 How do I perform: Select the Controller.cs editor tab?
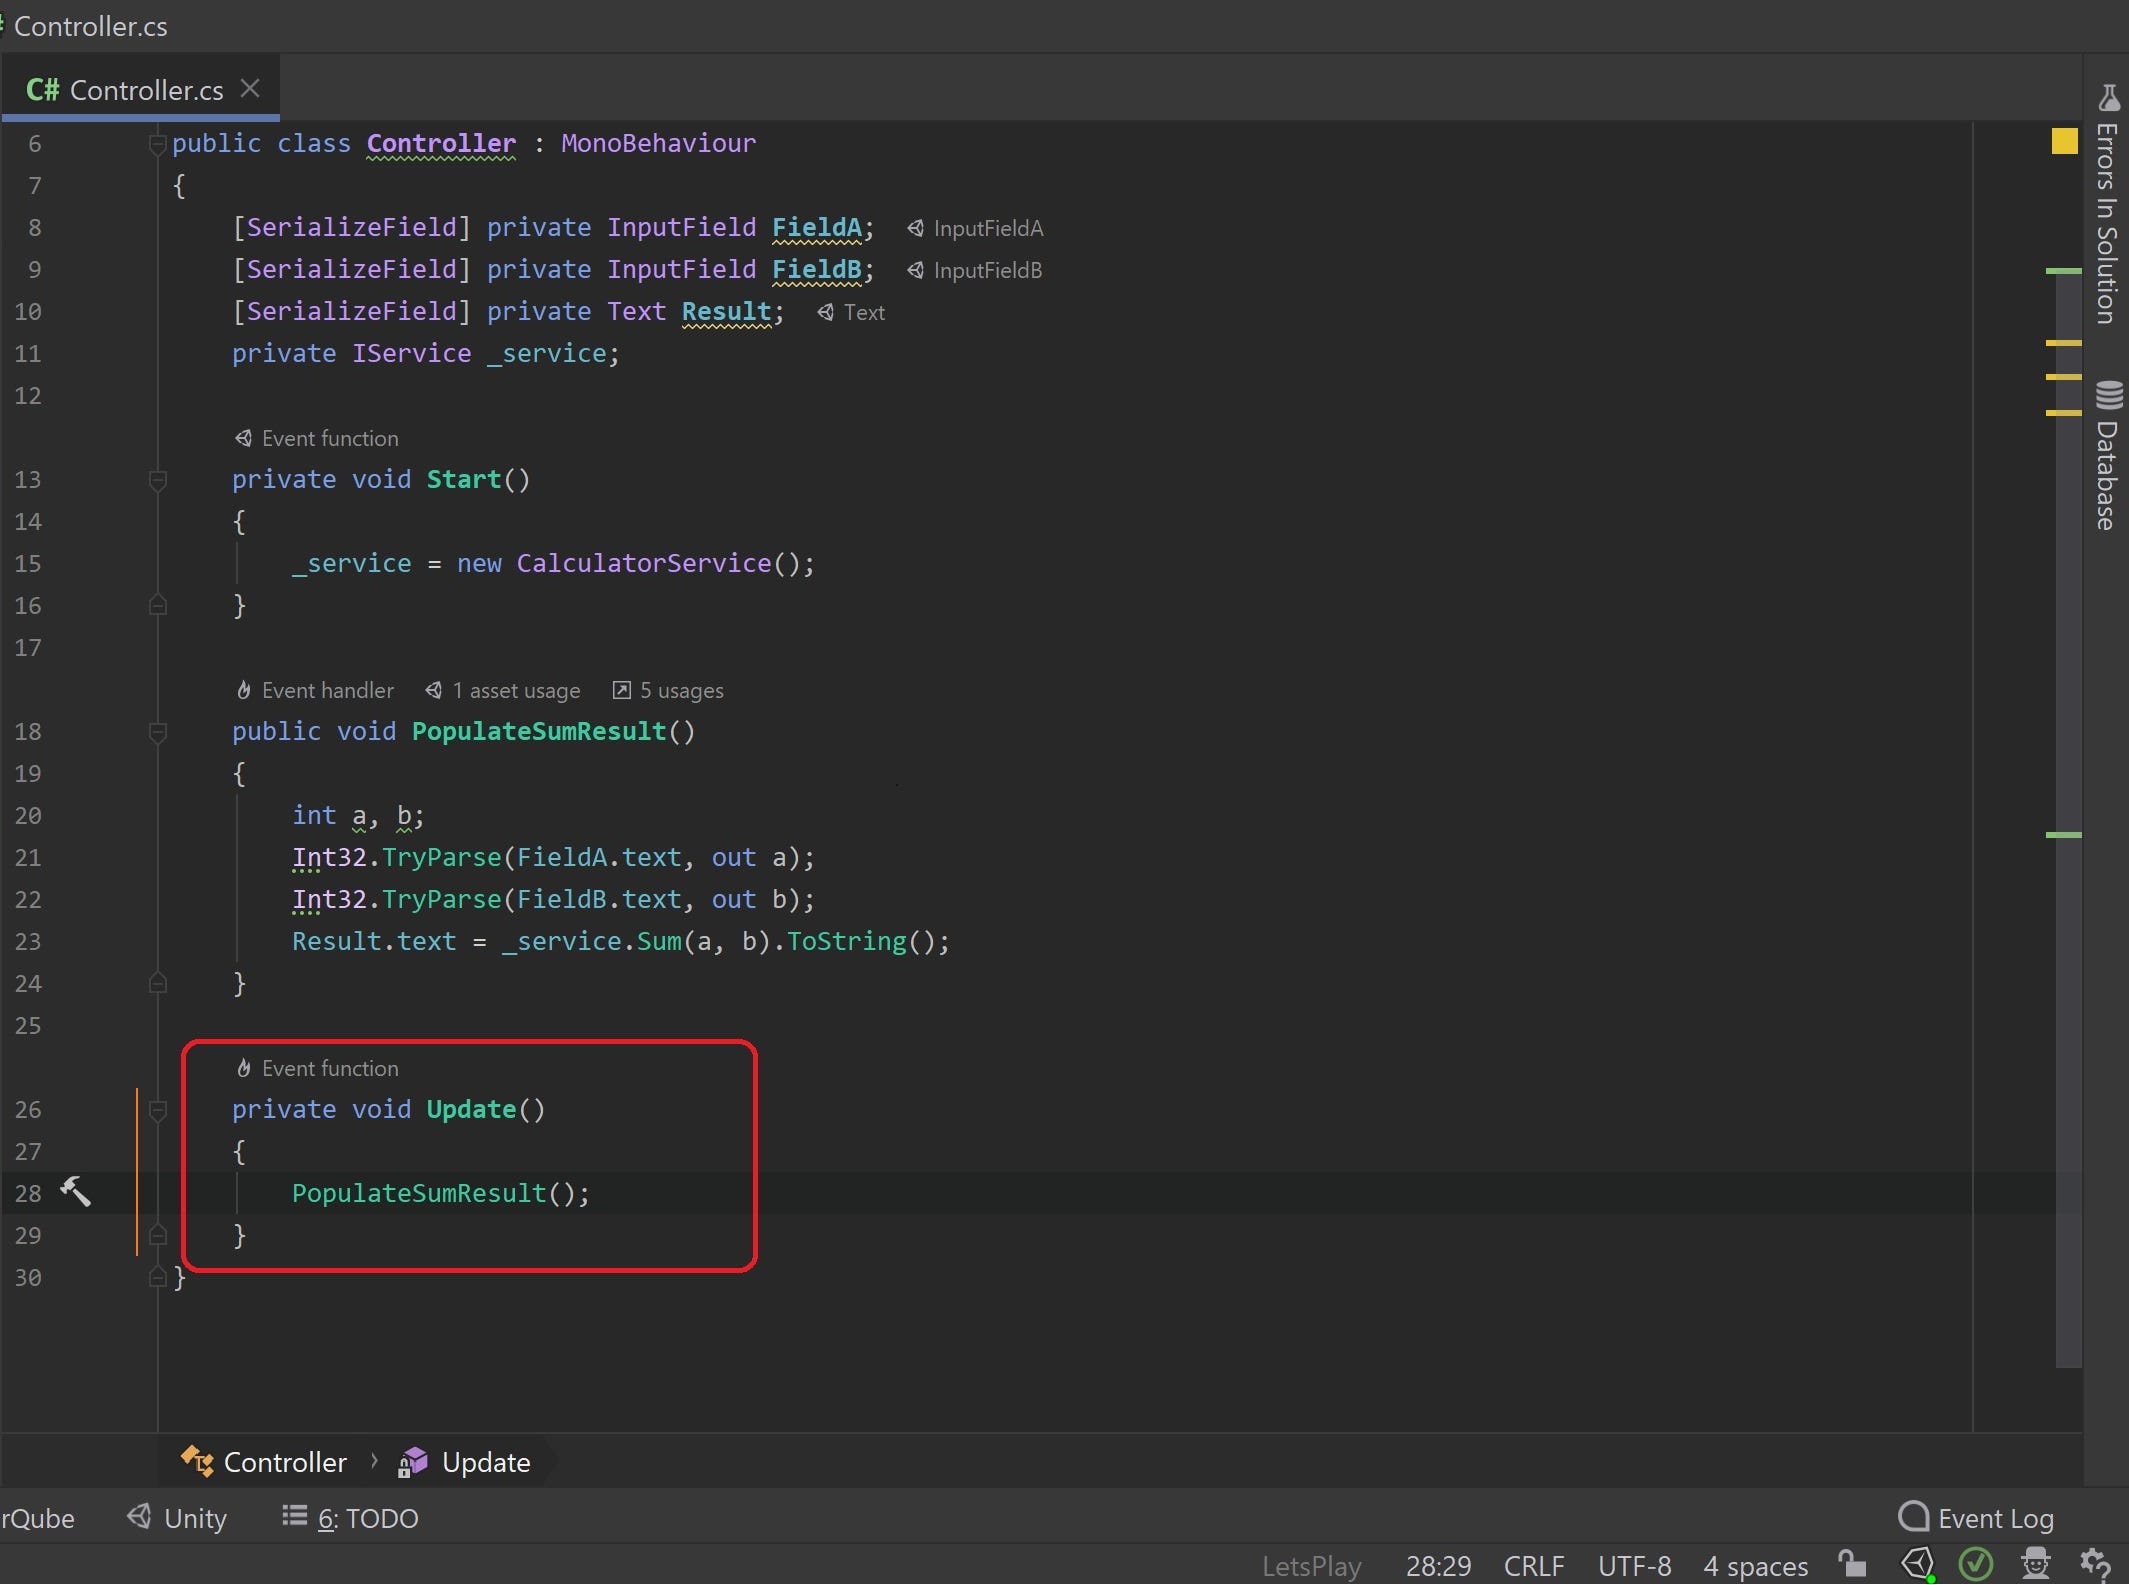pos(140,90)
